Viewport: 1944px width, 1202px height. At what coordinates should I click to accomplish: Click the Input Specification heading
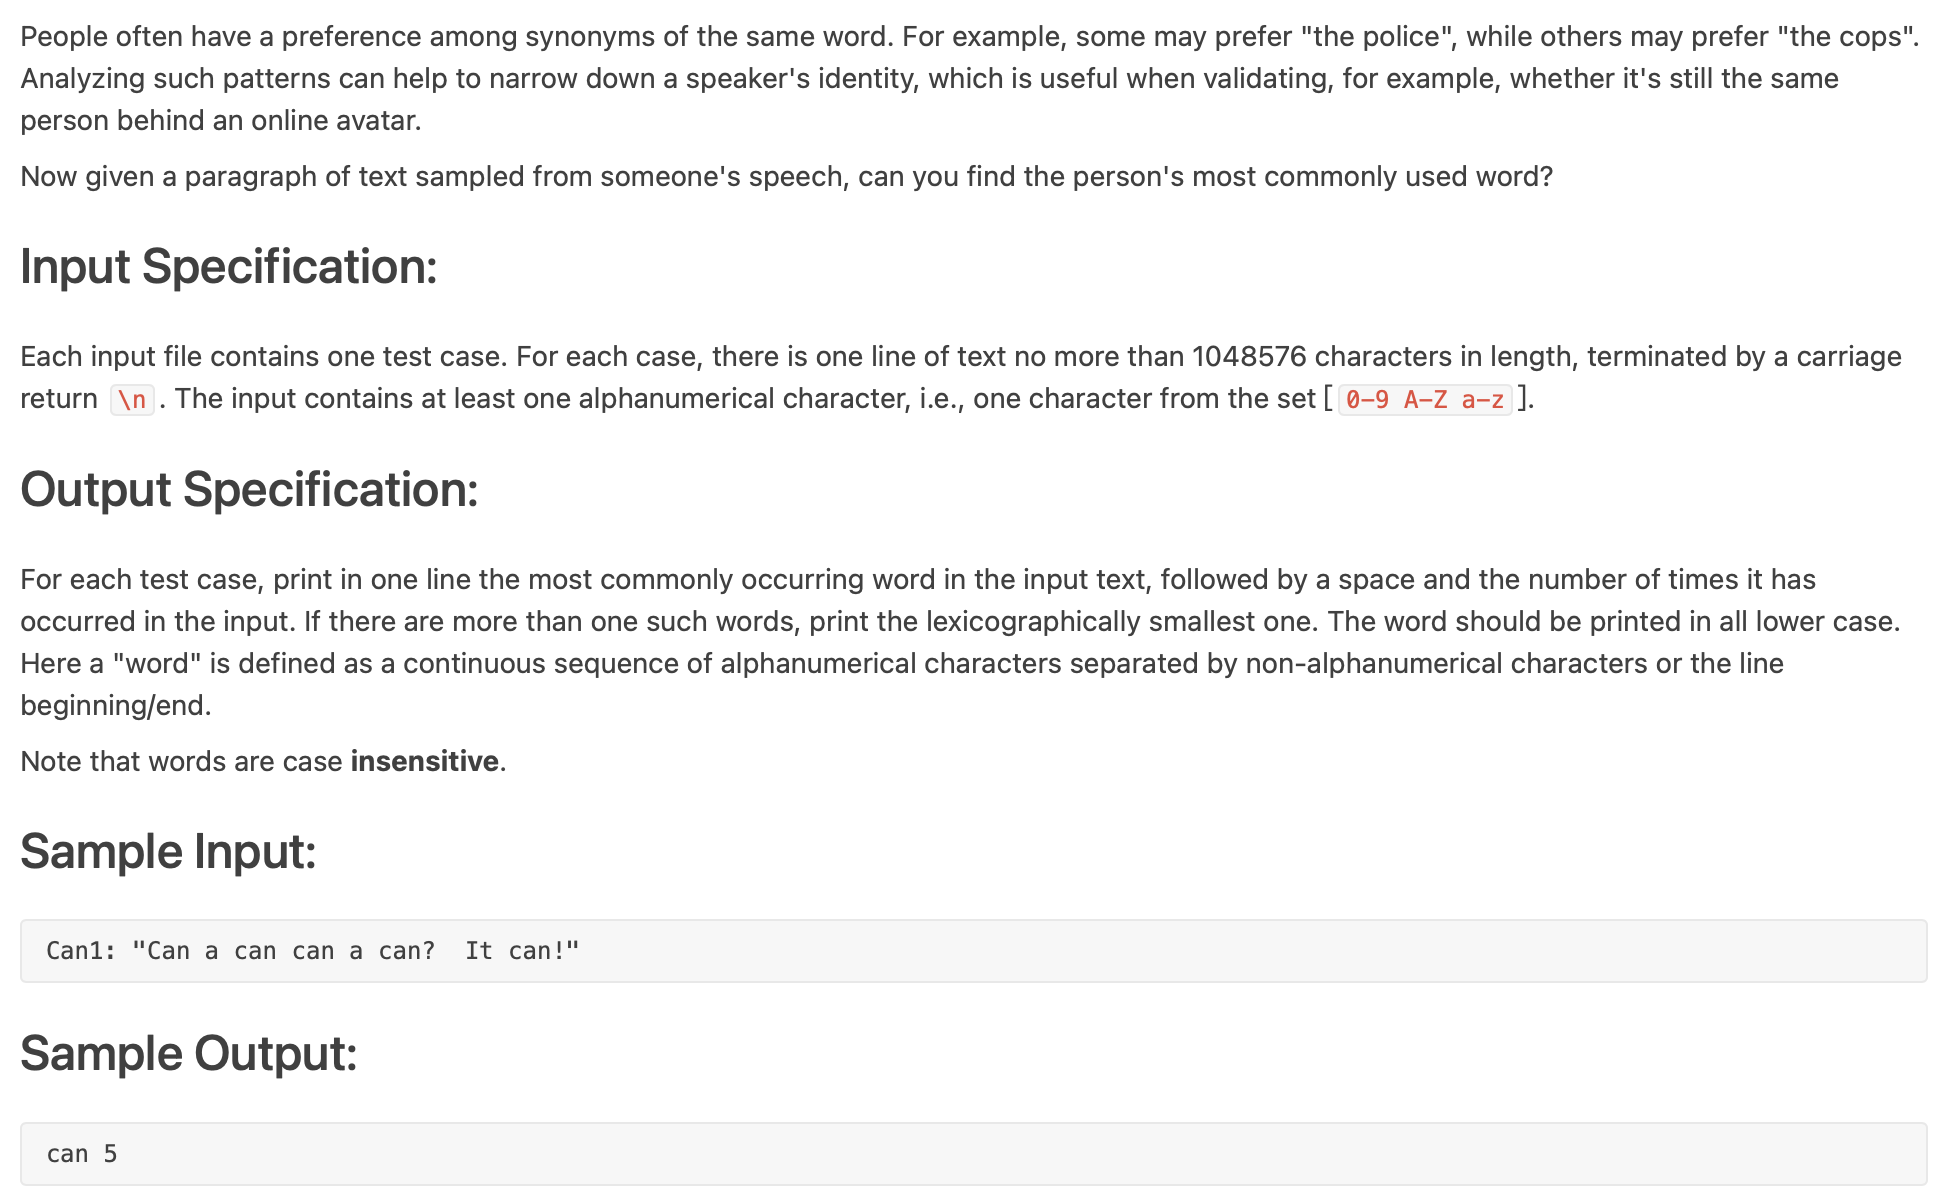pyautogui.click(x=229, y=267)
